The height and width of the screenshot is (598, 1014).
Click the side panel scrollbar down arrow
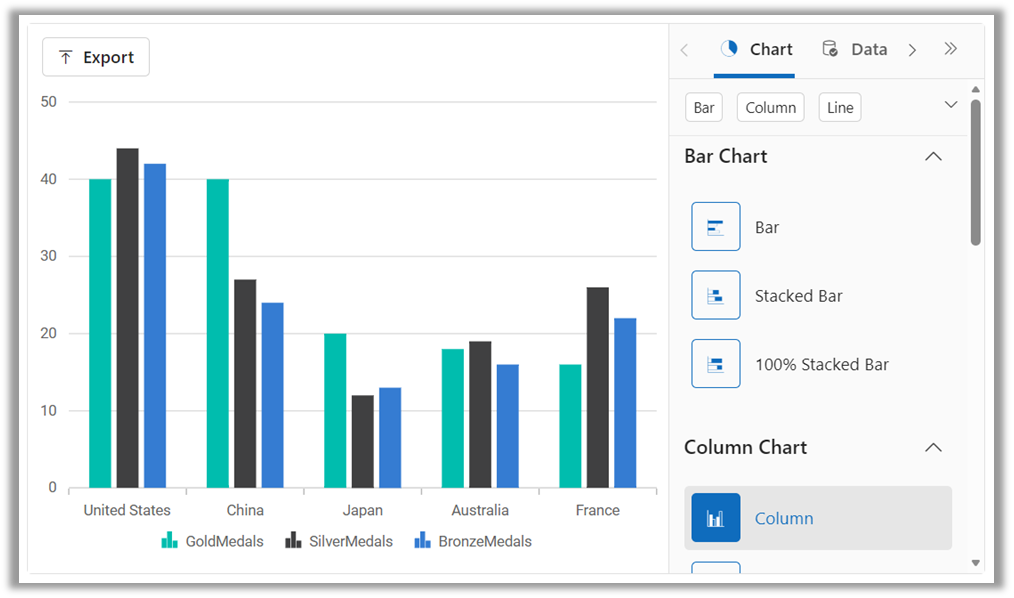point(975,563)
